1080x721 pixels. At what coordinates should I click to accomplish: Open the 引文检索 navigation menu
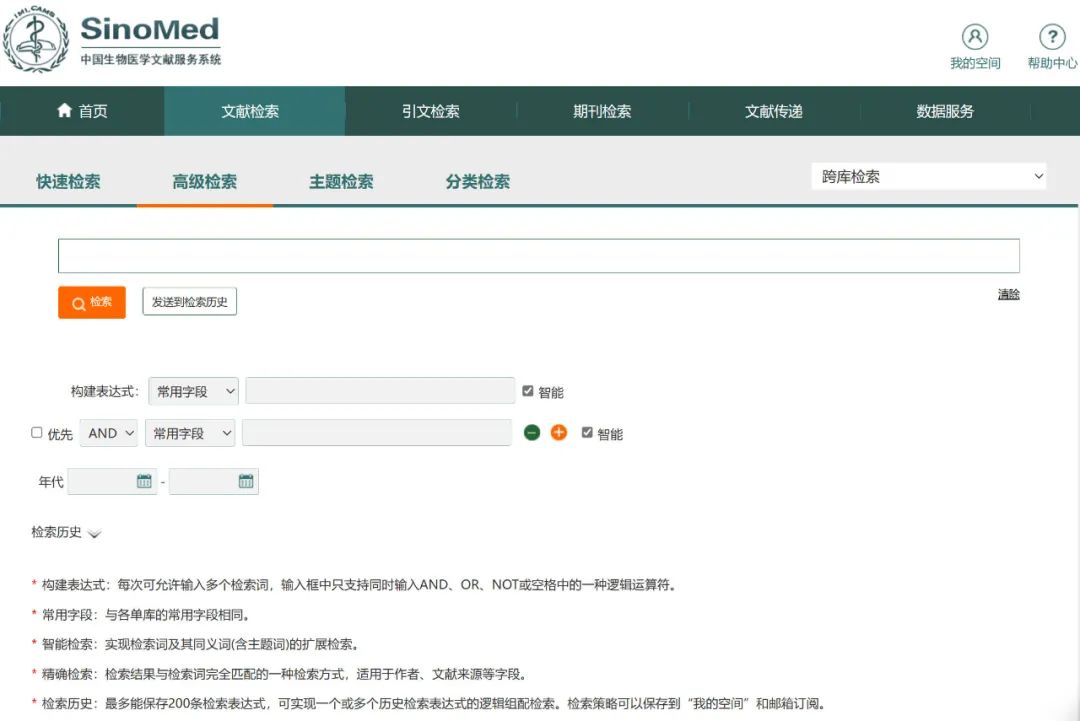[x=431, y=111]
